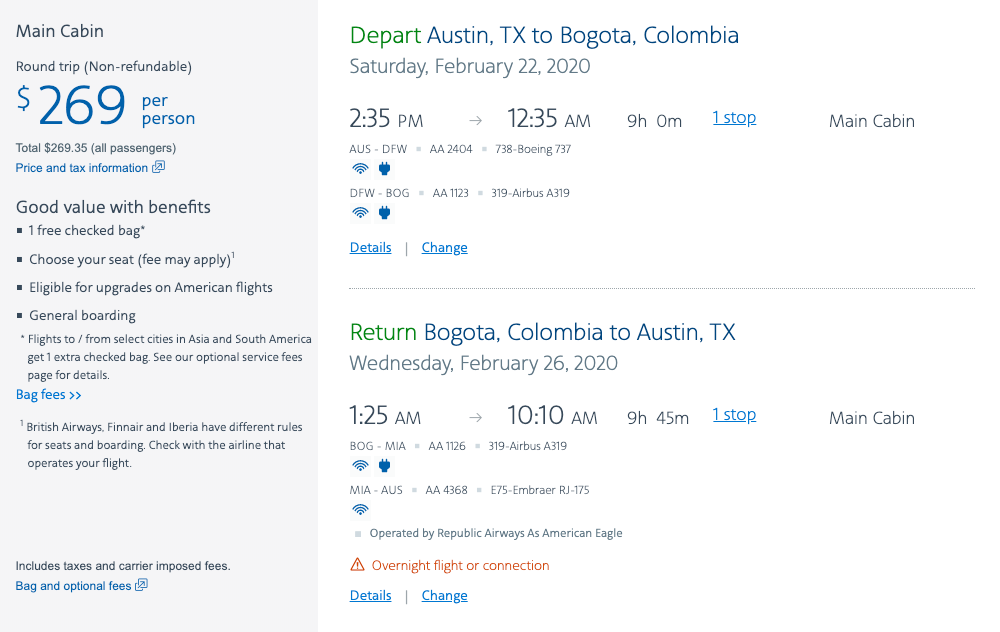View 1 stop info for departing flight
Screen dimensions: 1000x632
click(734, 118)
